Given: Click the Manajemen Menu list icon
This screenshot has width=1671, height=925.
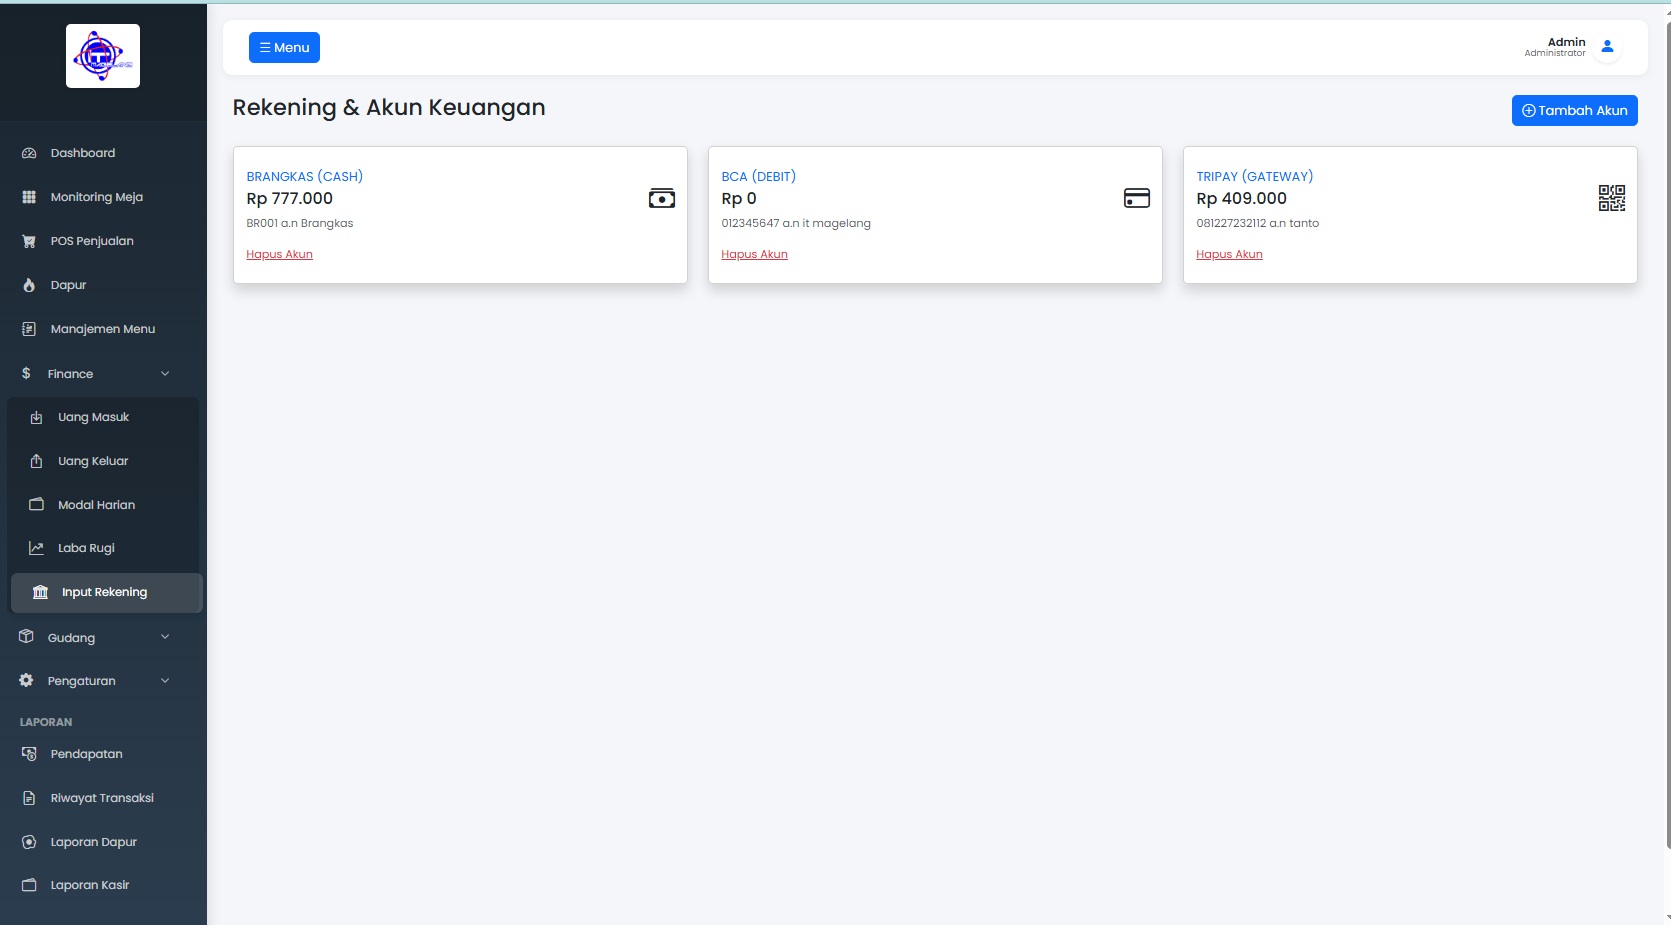Looking at the screenshot, I should tap(29, 329).
